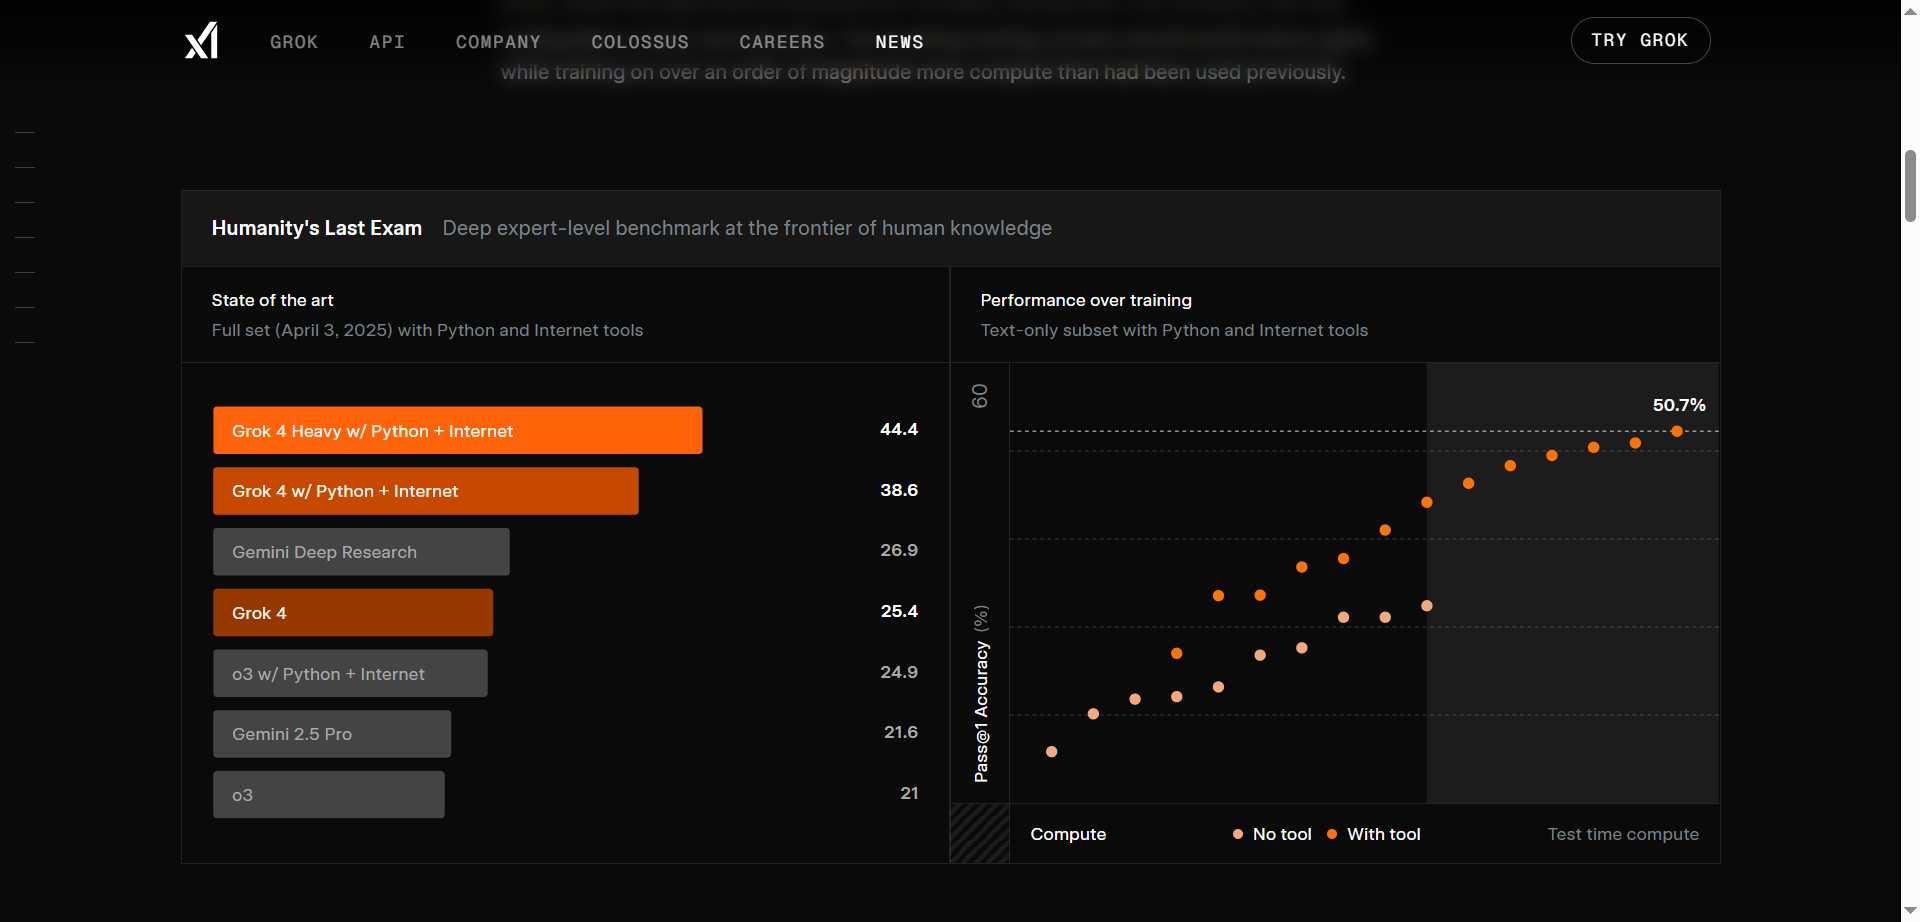Click the bottom section marker in left sidebar

coord(25,342)
